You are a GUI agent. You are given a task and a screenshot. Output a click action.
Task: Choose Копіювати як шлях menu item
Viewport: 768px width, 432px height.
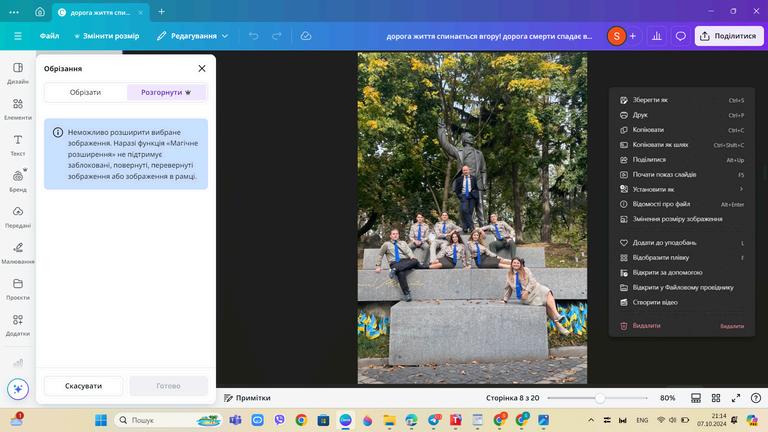click(x=681, y=144)
